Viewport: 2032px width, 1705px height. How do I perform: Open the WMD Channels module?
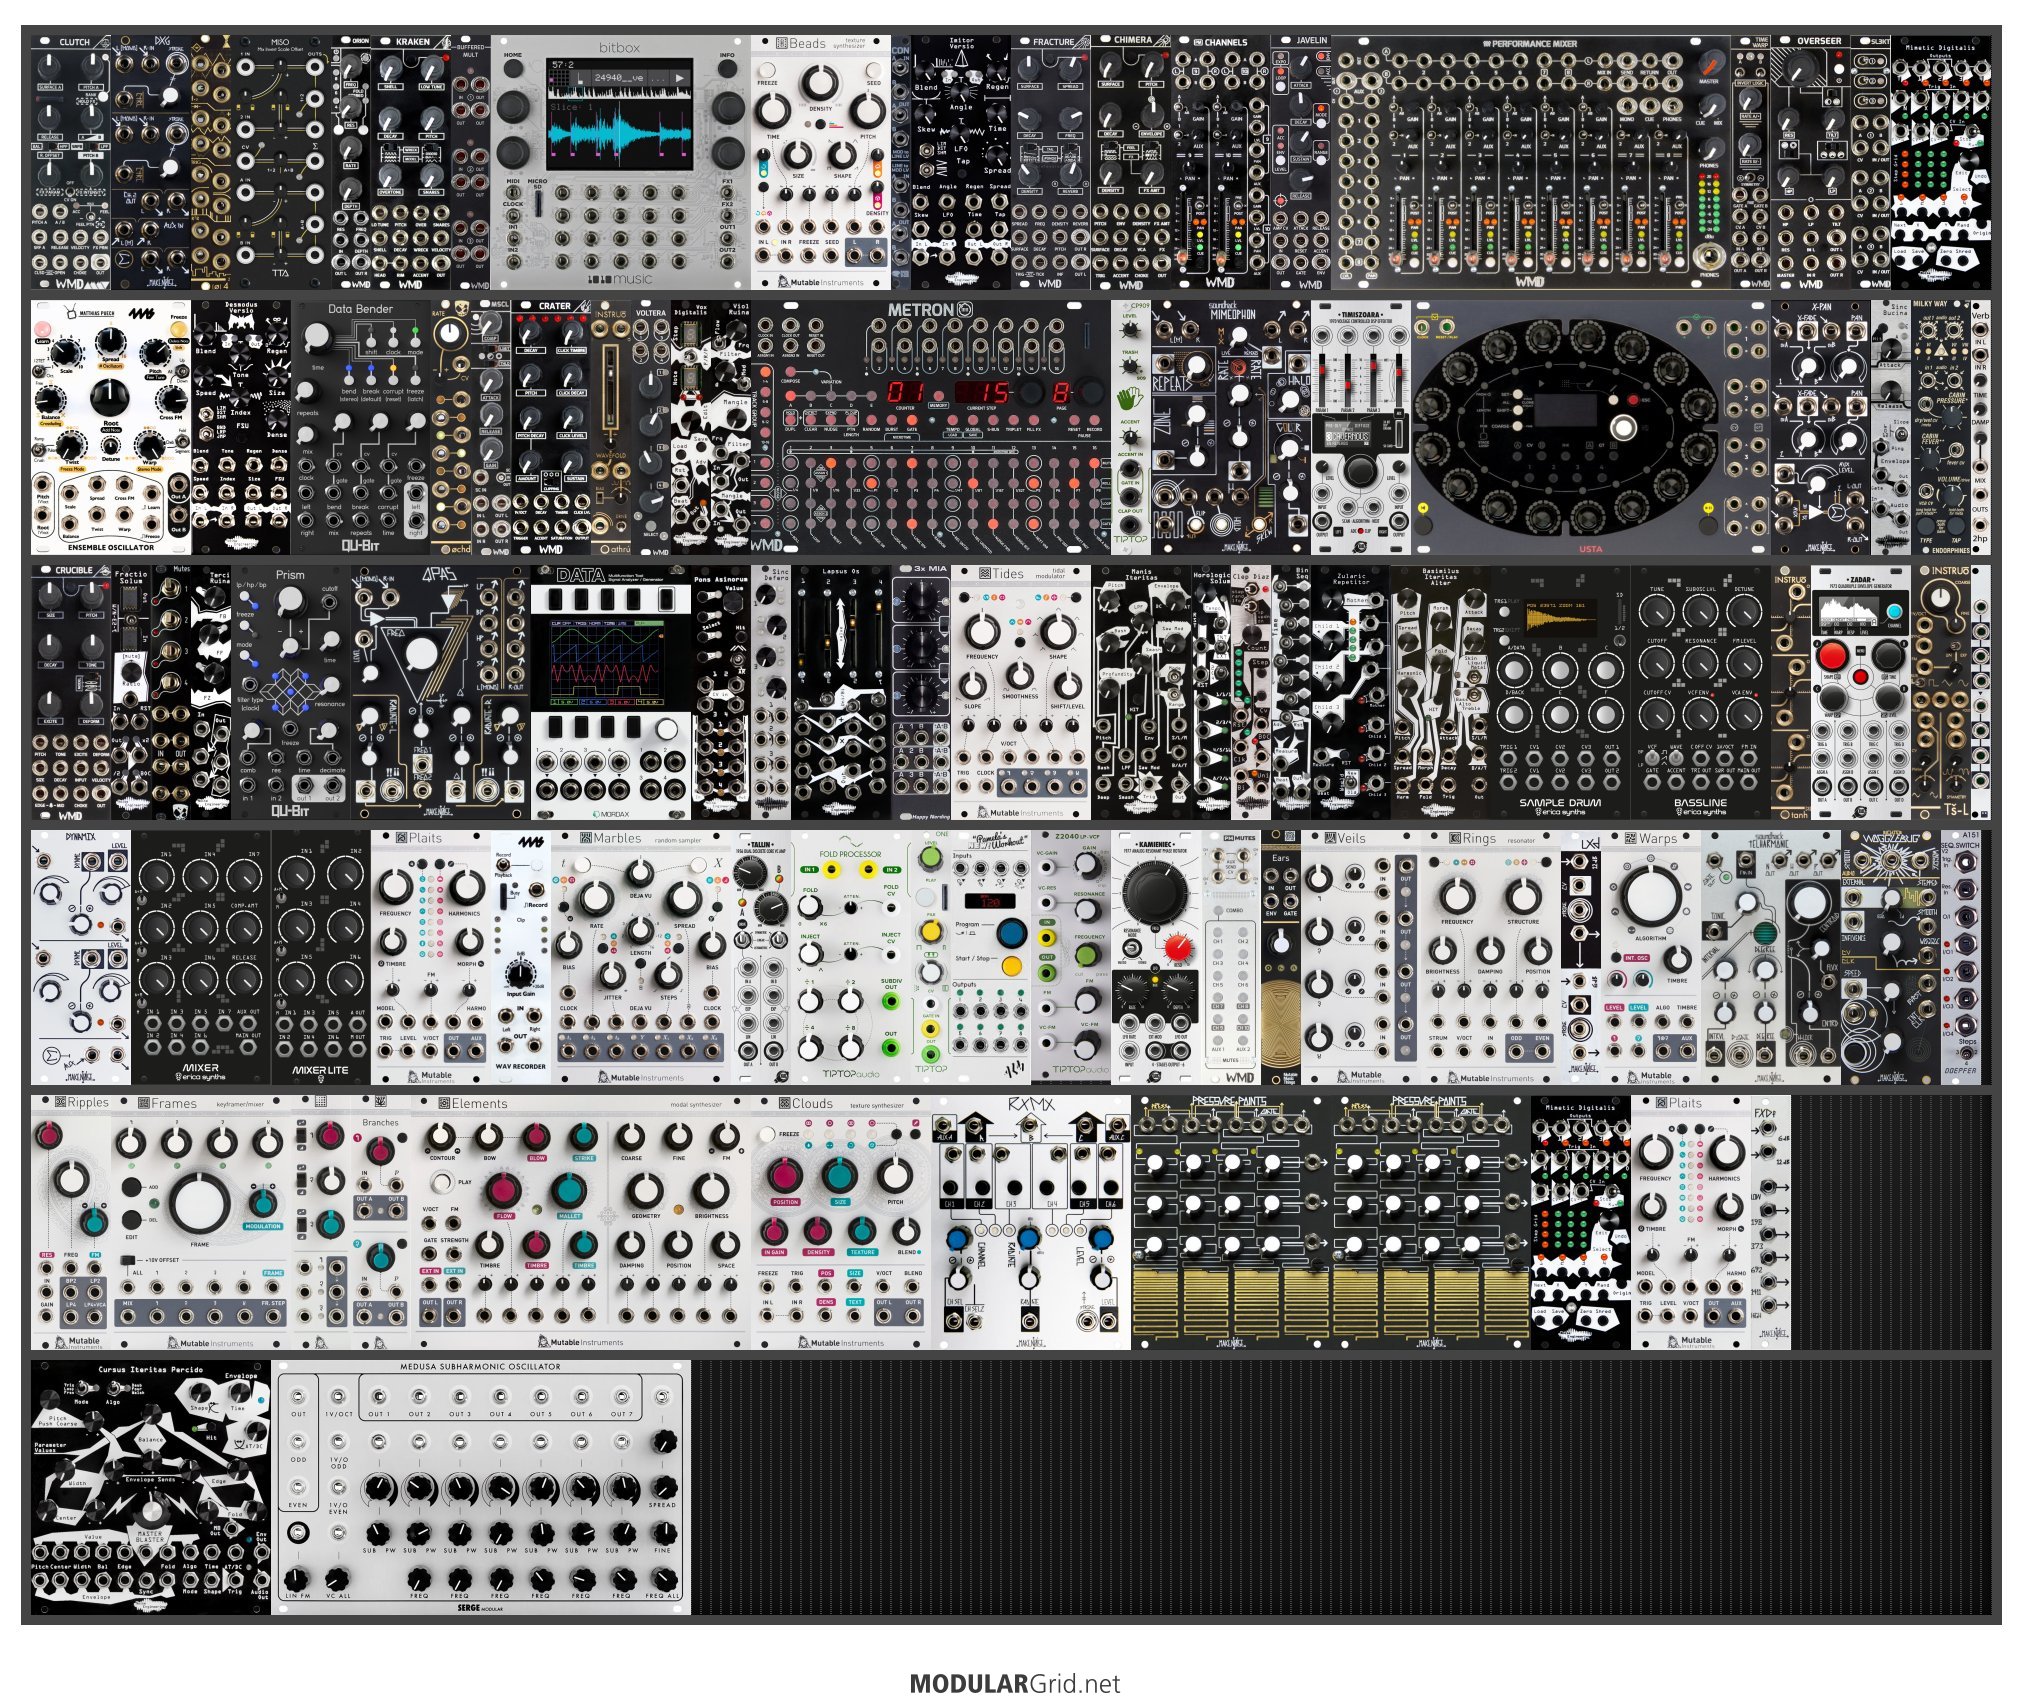1221,162
